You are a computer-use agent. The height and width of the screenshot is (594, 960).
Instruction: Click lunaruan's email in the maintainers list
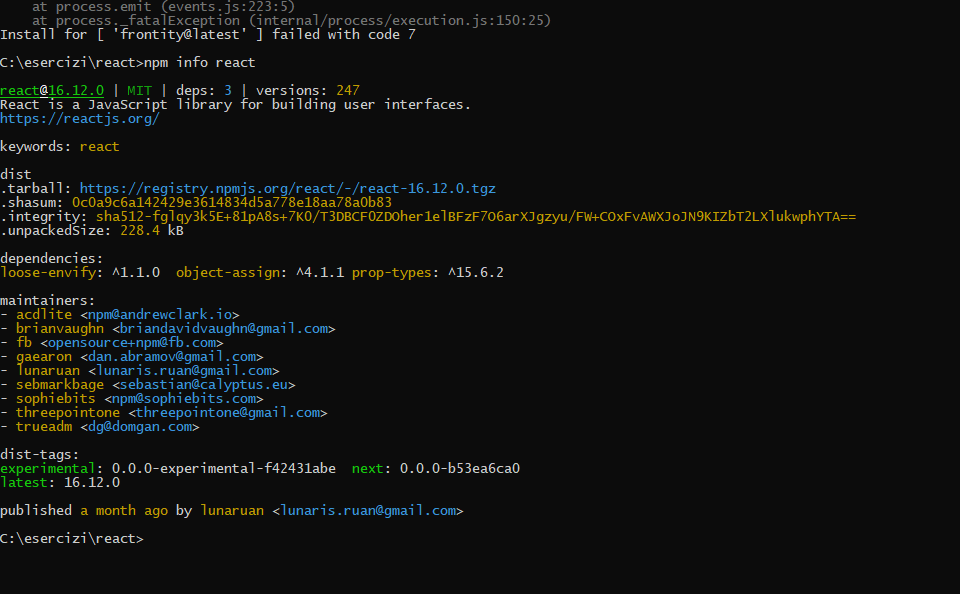(184, 370)
